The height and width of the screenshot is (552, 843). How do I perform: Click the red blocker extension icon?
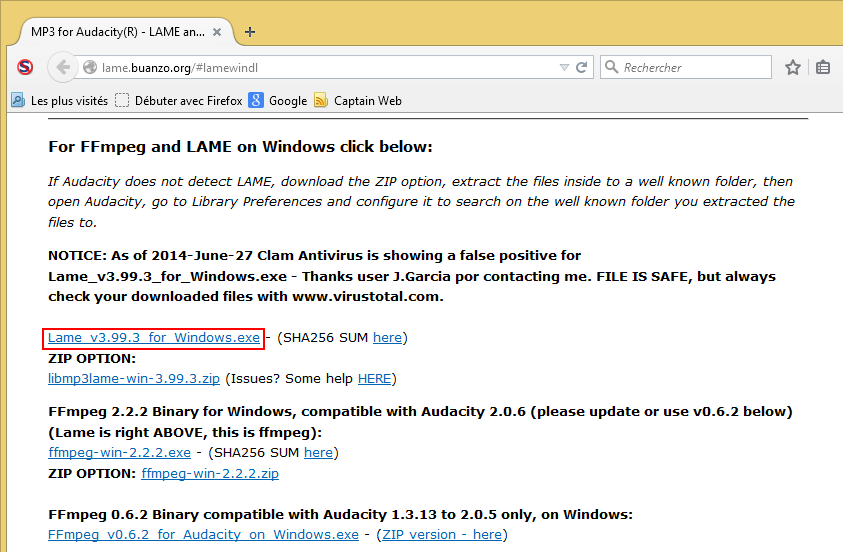[25, 67]
